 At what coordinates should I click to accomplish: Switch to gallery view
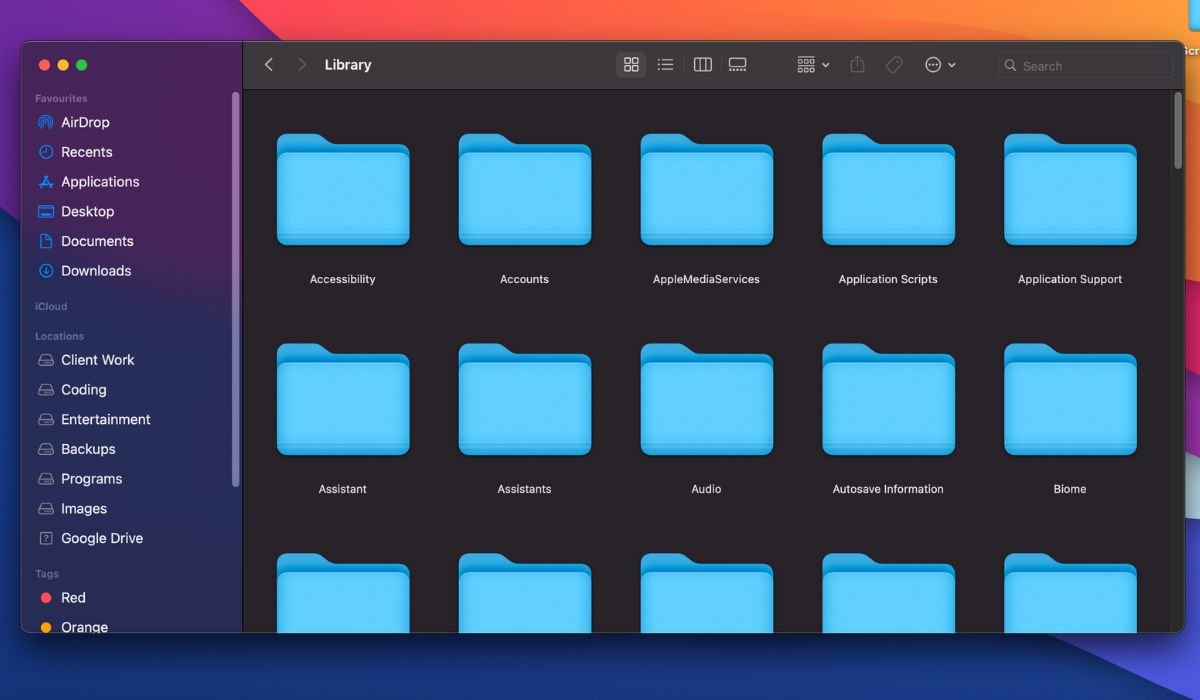[738, 65]
